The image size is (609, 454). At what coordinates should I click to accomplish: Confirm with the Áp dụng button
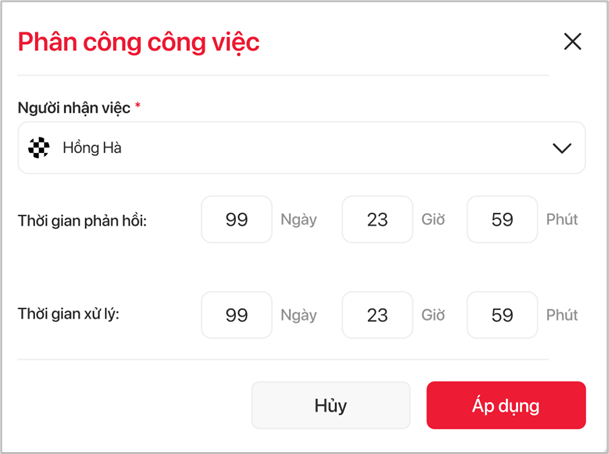click(x=506, y=405)
